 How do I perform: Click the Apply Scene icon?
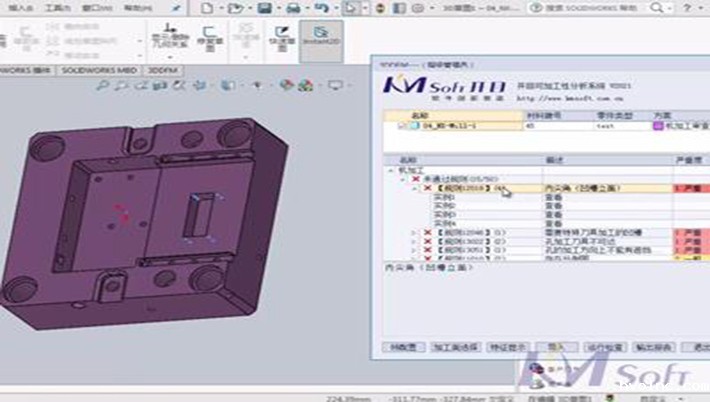click(x=306, y=85)
